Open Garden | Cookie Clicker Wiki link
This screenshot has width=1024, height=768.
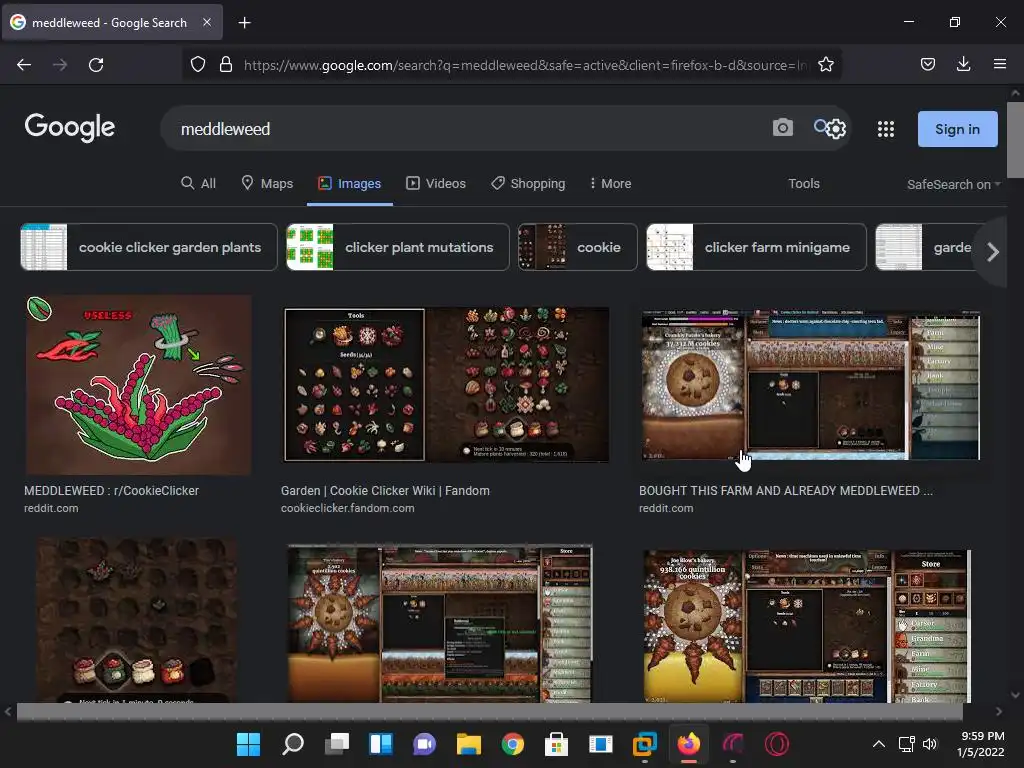click(385, 490)
